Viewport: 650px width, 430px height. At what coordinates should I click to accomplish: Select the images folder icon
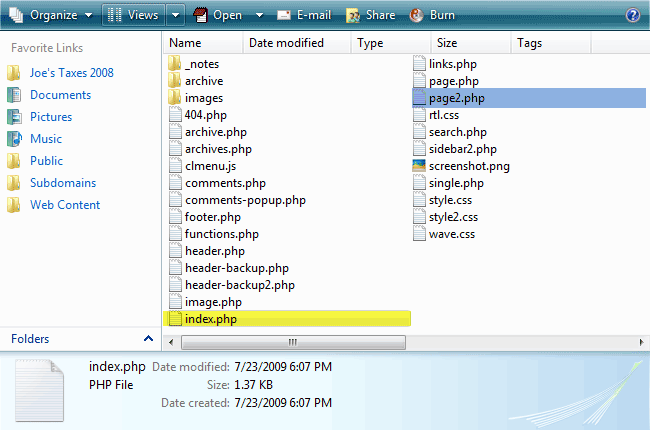[175, 97]
